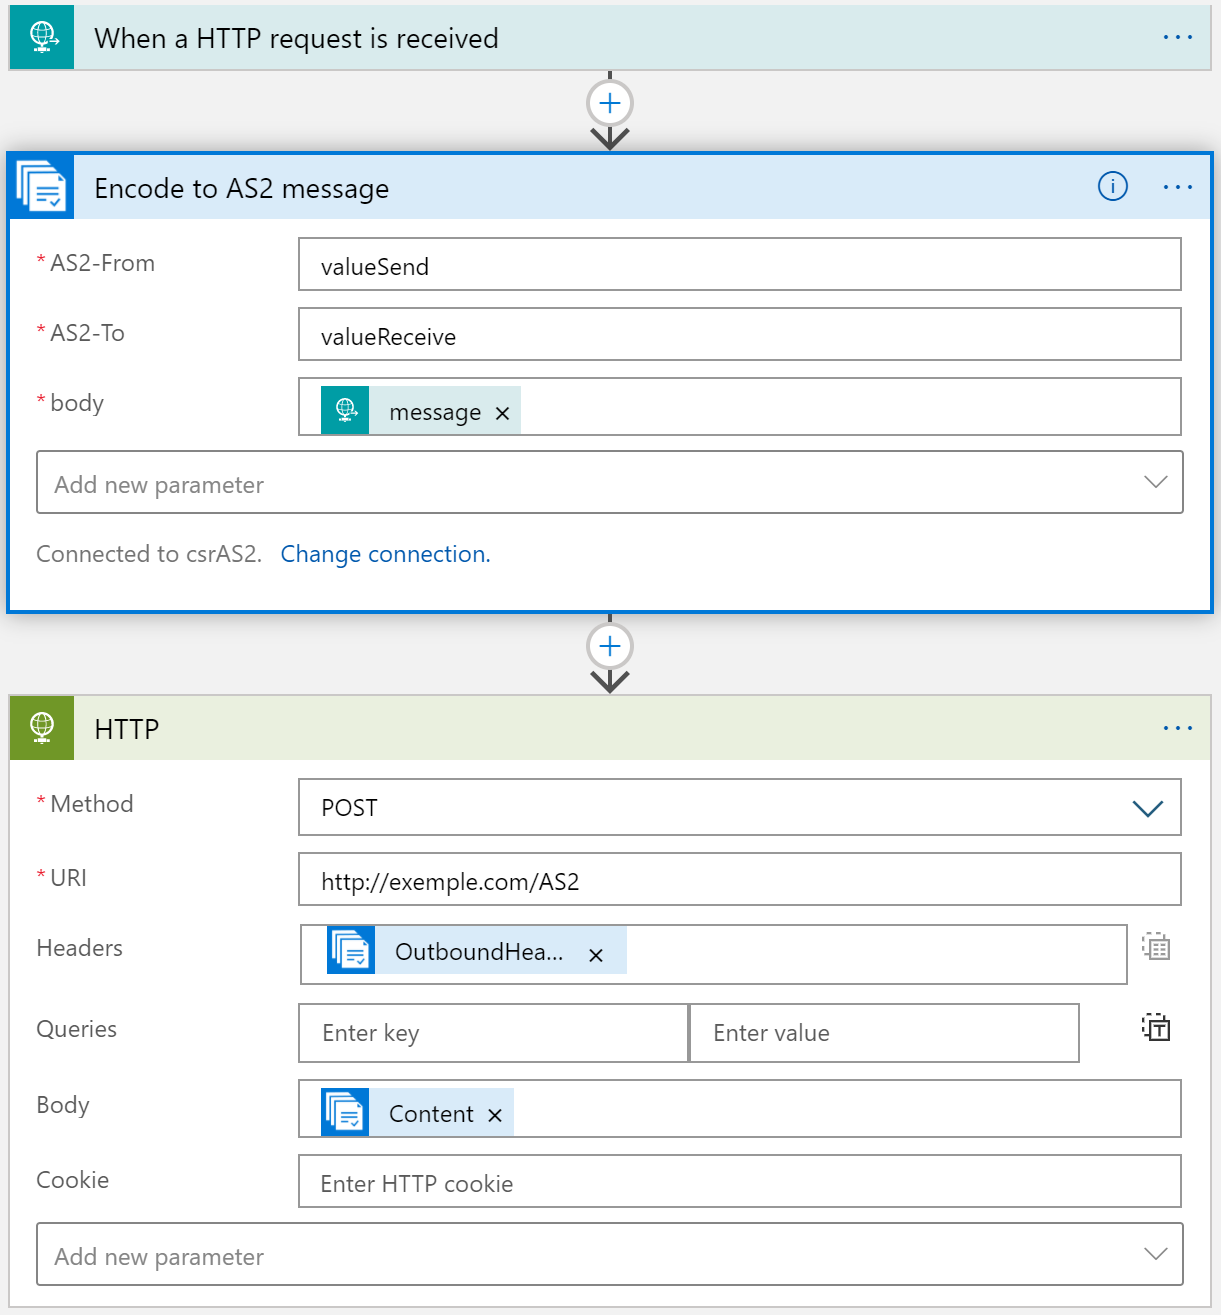
Task: Open ellipsis menu on Encode to AS2 card
Action: click(x=1178, y=187)
